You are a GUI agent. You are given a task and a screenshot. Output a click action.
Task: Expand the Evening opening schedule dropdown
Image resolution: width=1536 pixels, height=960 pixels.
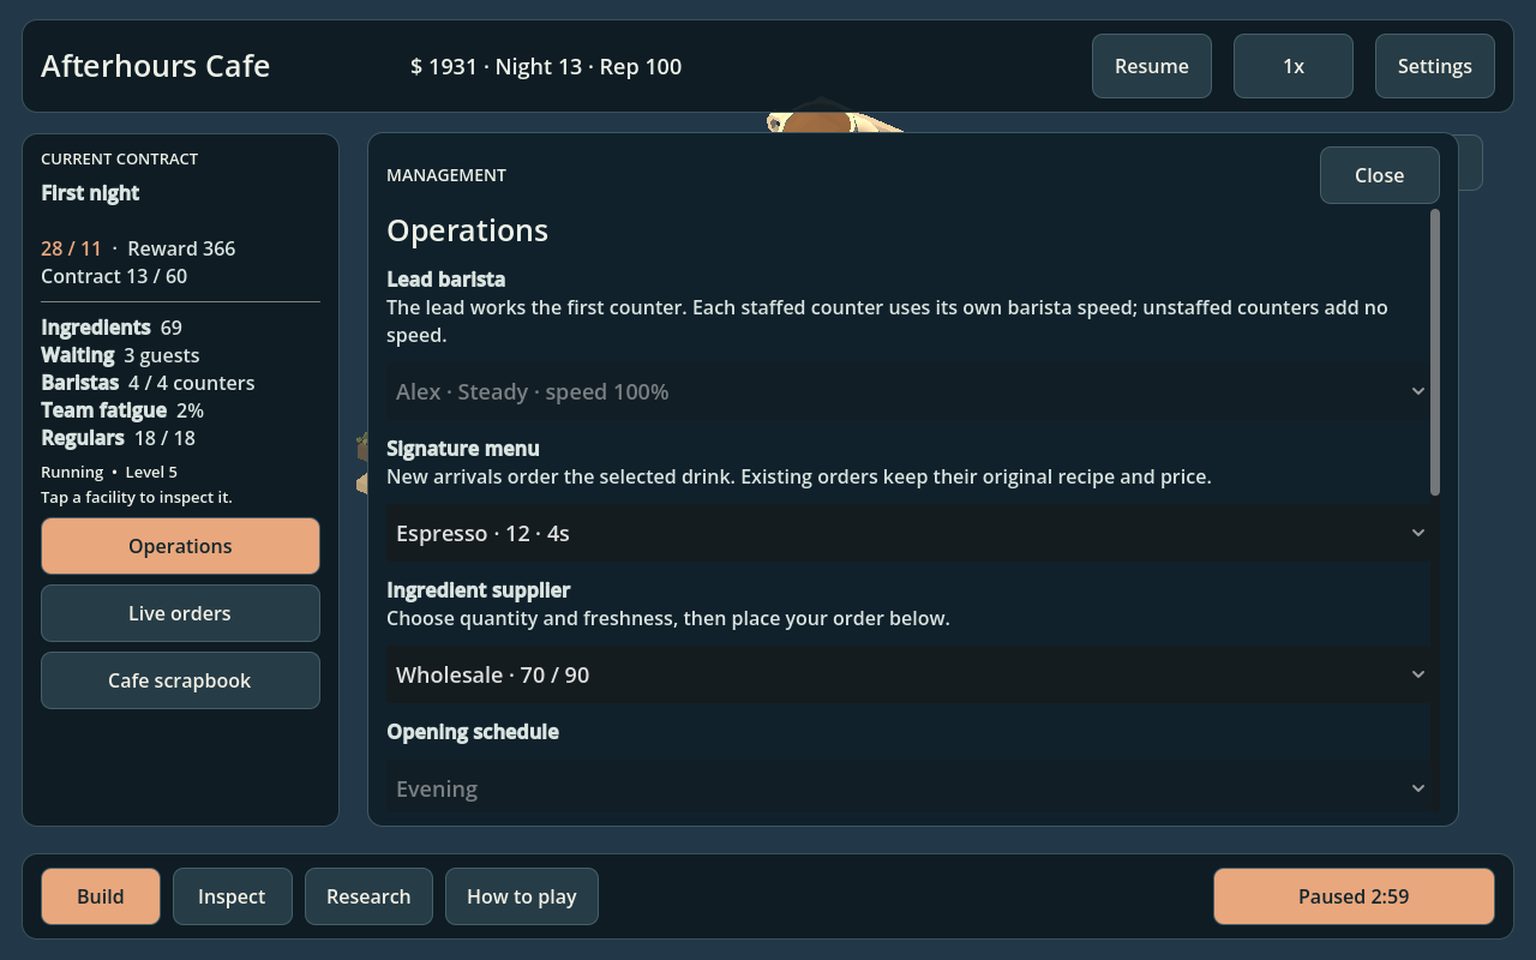tap(908, 788)
